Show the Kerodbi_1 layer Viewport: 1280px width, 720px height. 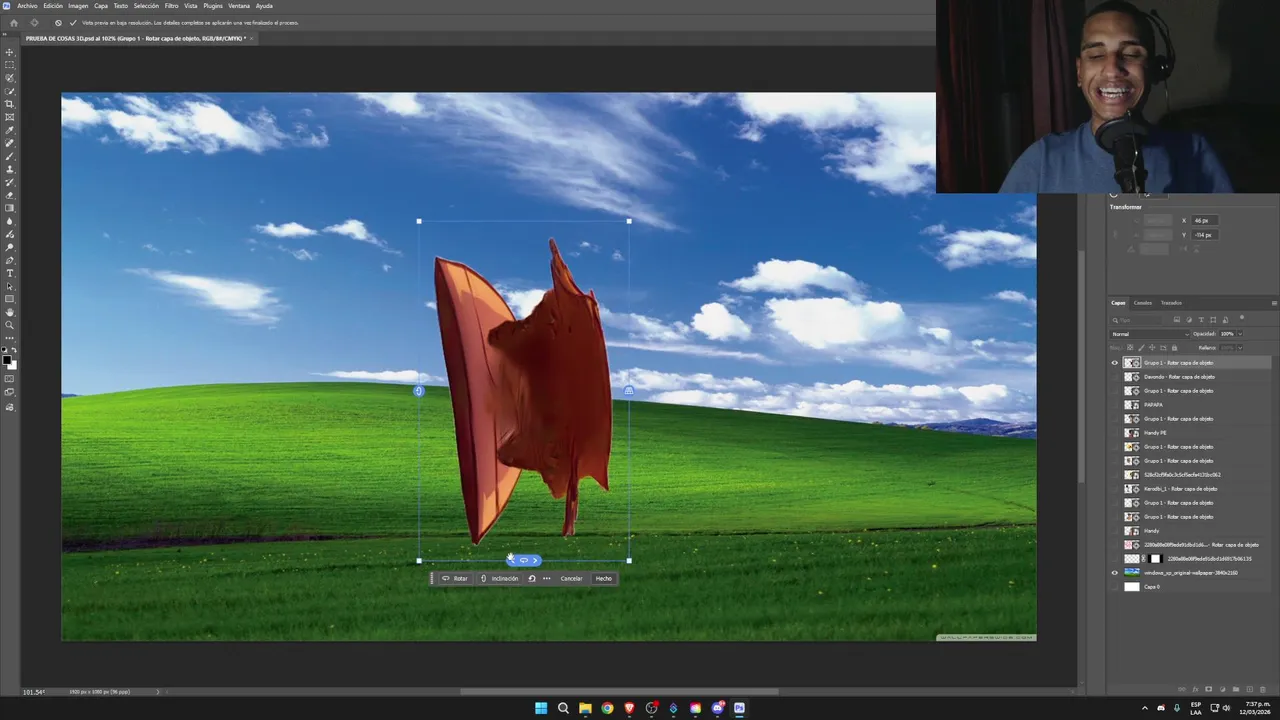click(1115, 489)
